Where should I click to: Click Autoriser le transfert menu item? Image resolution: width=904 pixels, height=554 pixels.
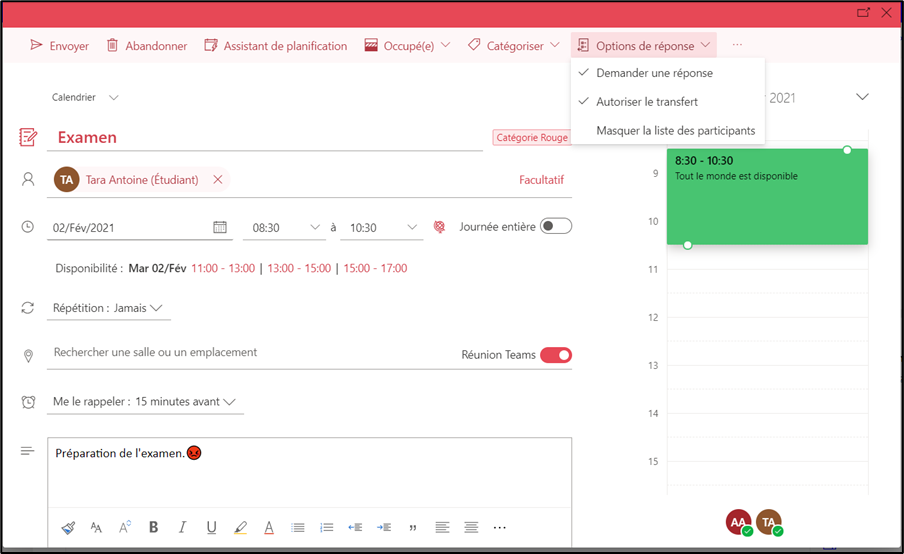(x=646, y=102)
